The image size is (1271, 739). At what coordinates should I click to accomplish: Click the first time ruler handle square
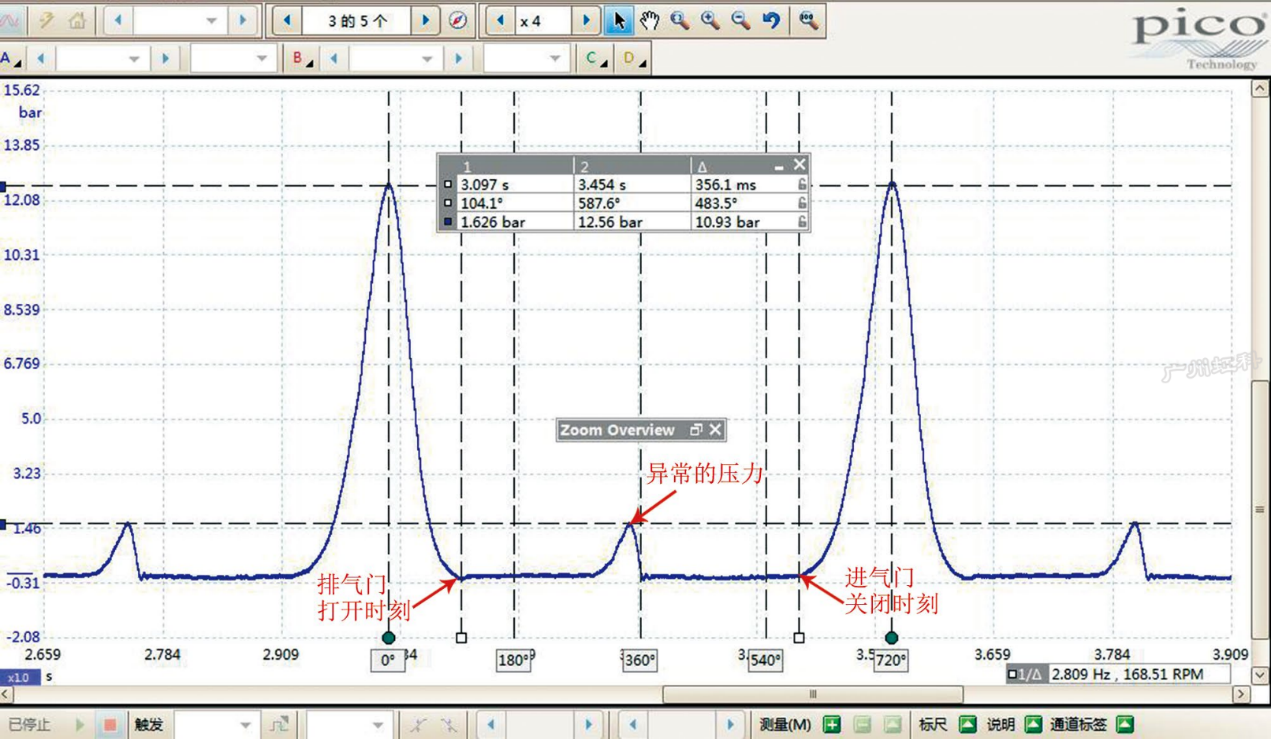461,637
